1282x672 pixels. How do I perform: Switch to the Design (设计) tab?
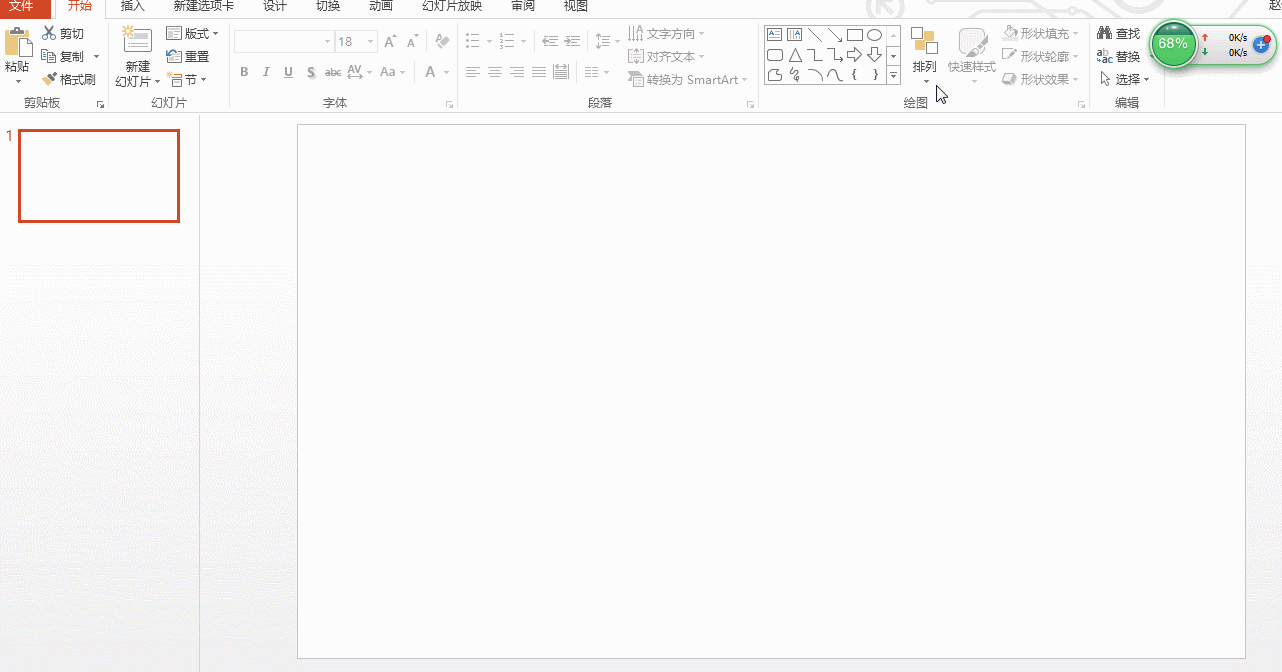pyautogui.click(x=275, y=6)
